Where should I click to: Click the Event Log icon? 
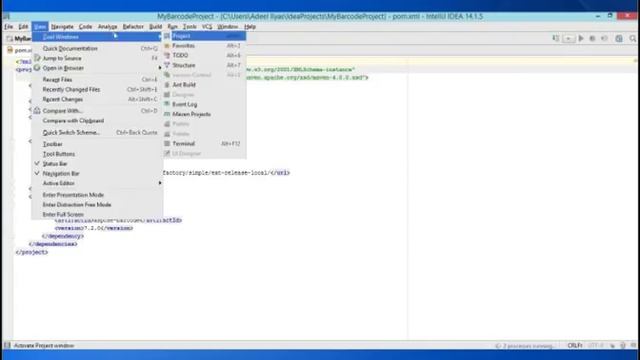pyautogui.click(x=167, y=104)
